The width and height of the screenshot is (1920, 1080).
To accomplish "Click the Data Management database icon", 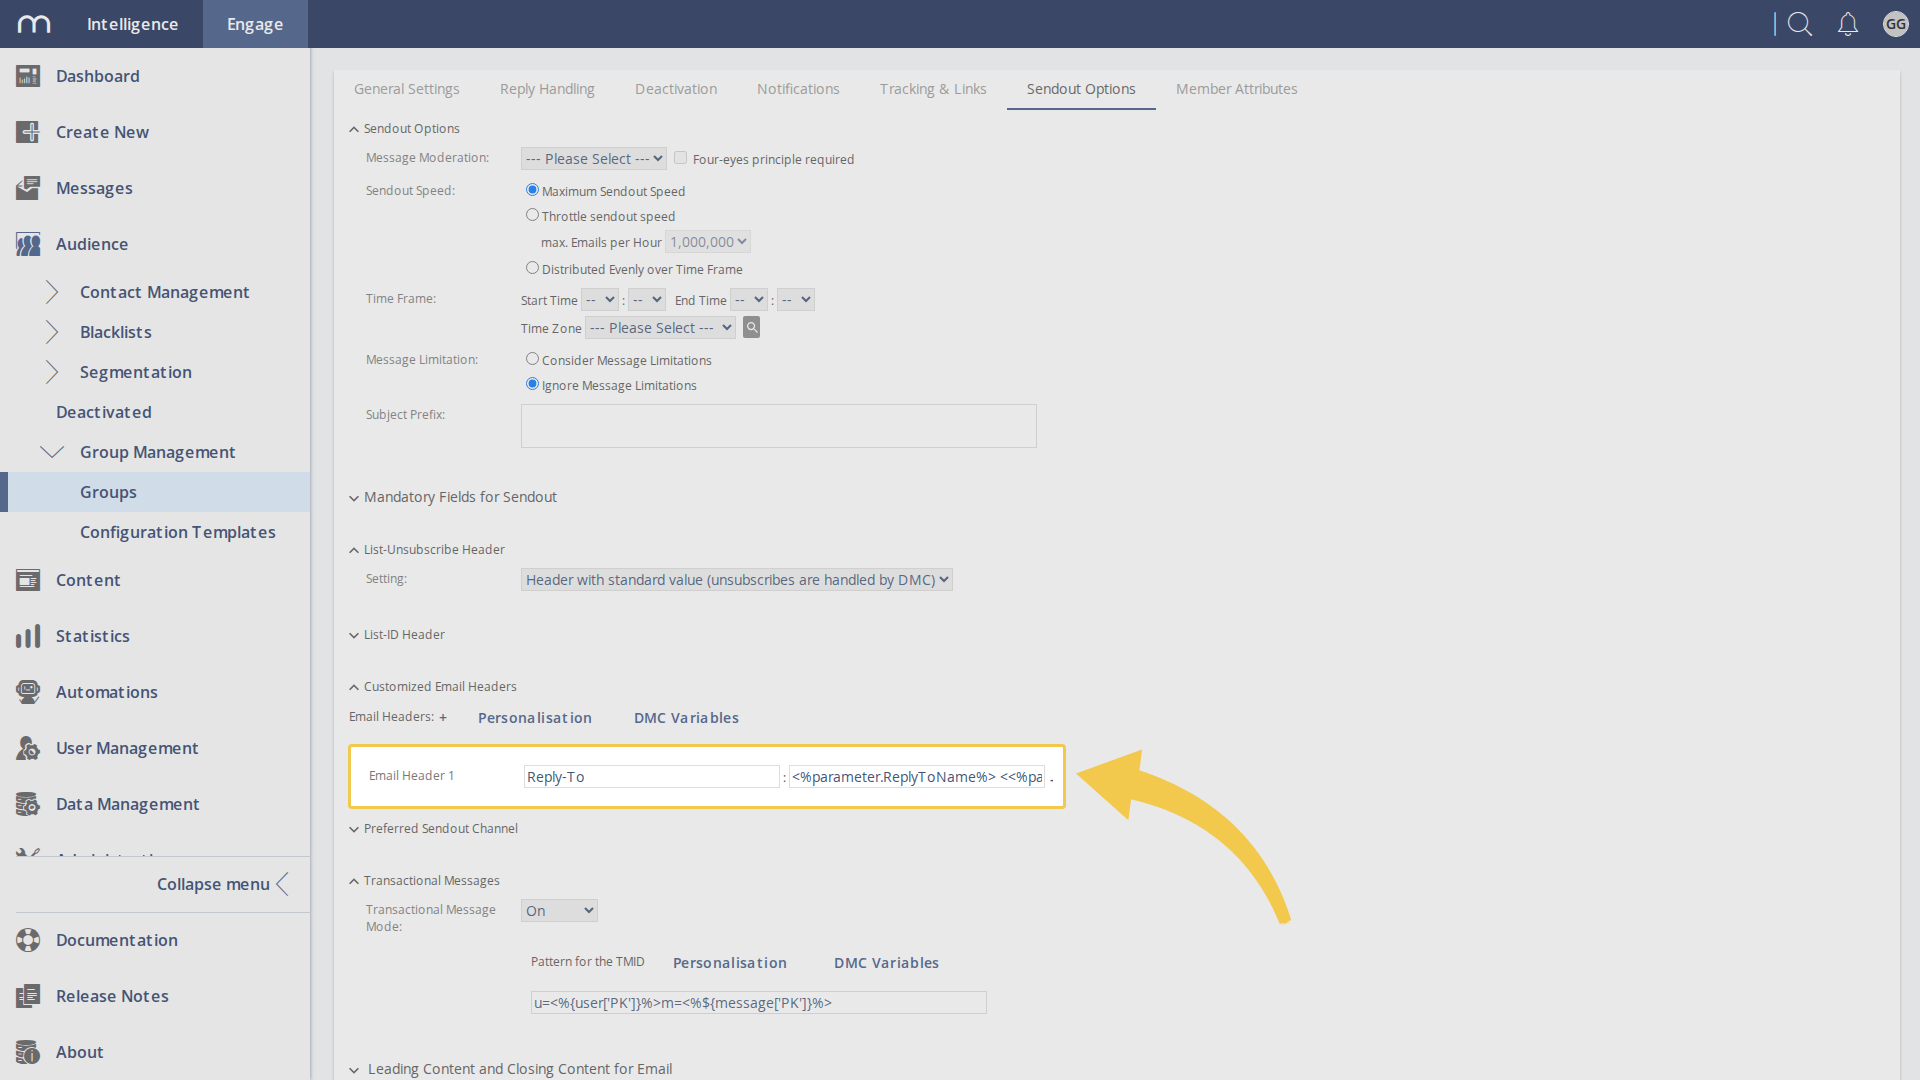I will point(28,804).
